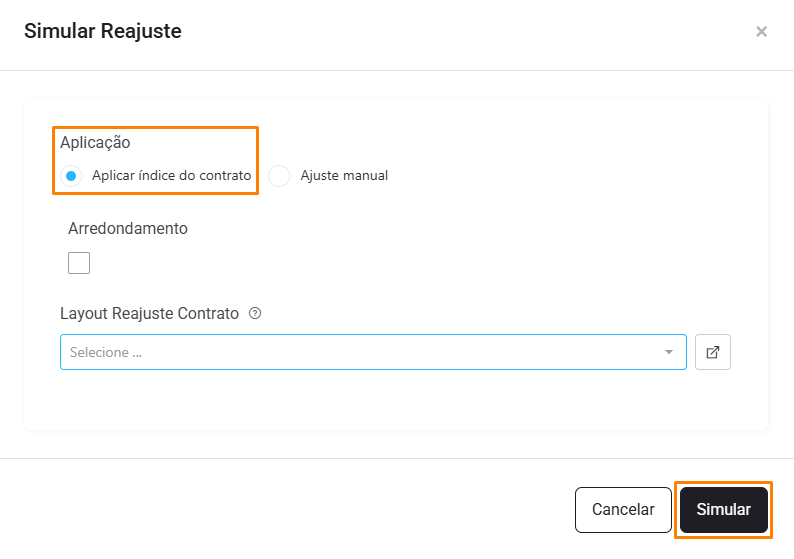794x559 pixels.
Task: Click the Arredondamento label
Action: (x=128, y=228)
